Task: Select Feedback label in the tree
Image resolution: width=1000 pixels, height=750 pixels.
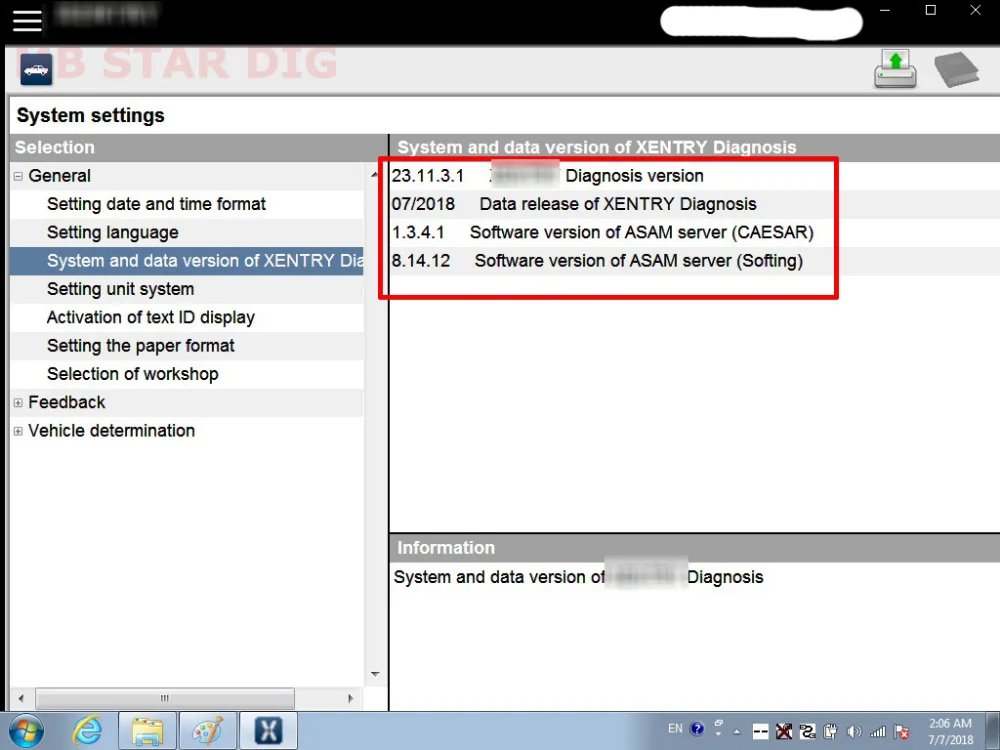Action: tap(67, 402)
